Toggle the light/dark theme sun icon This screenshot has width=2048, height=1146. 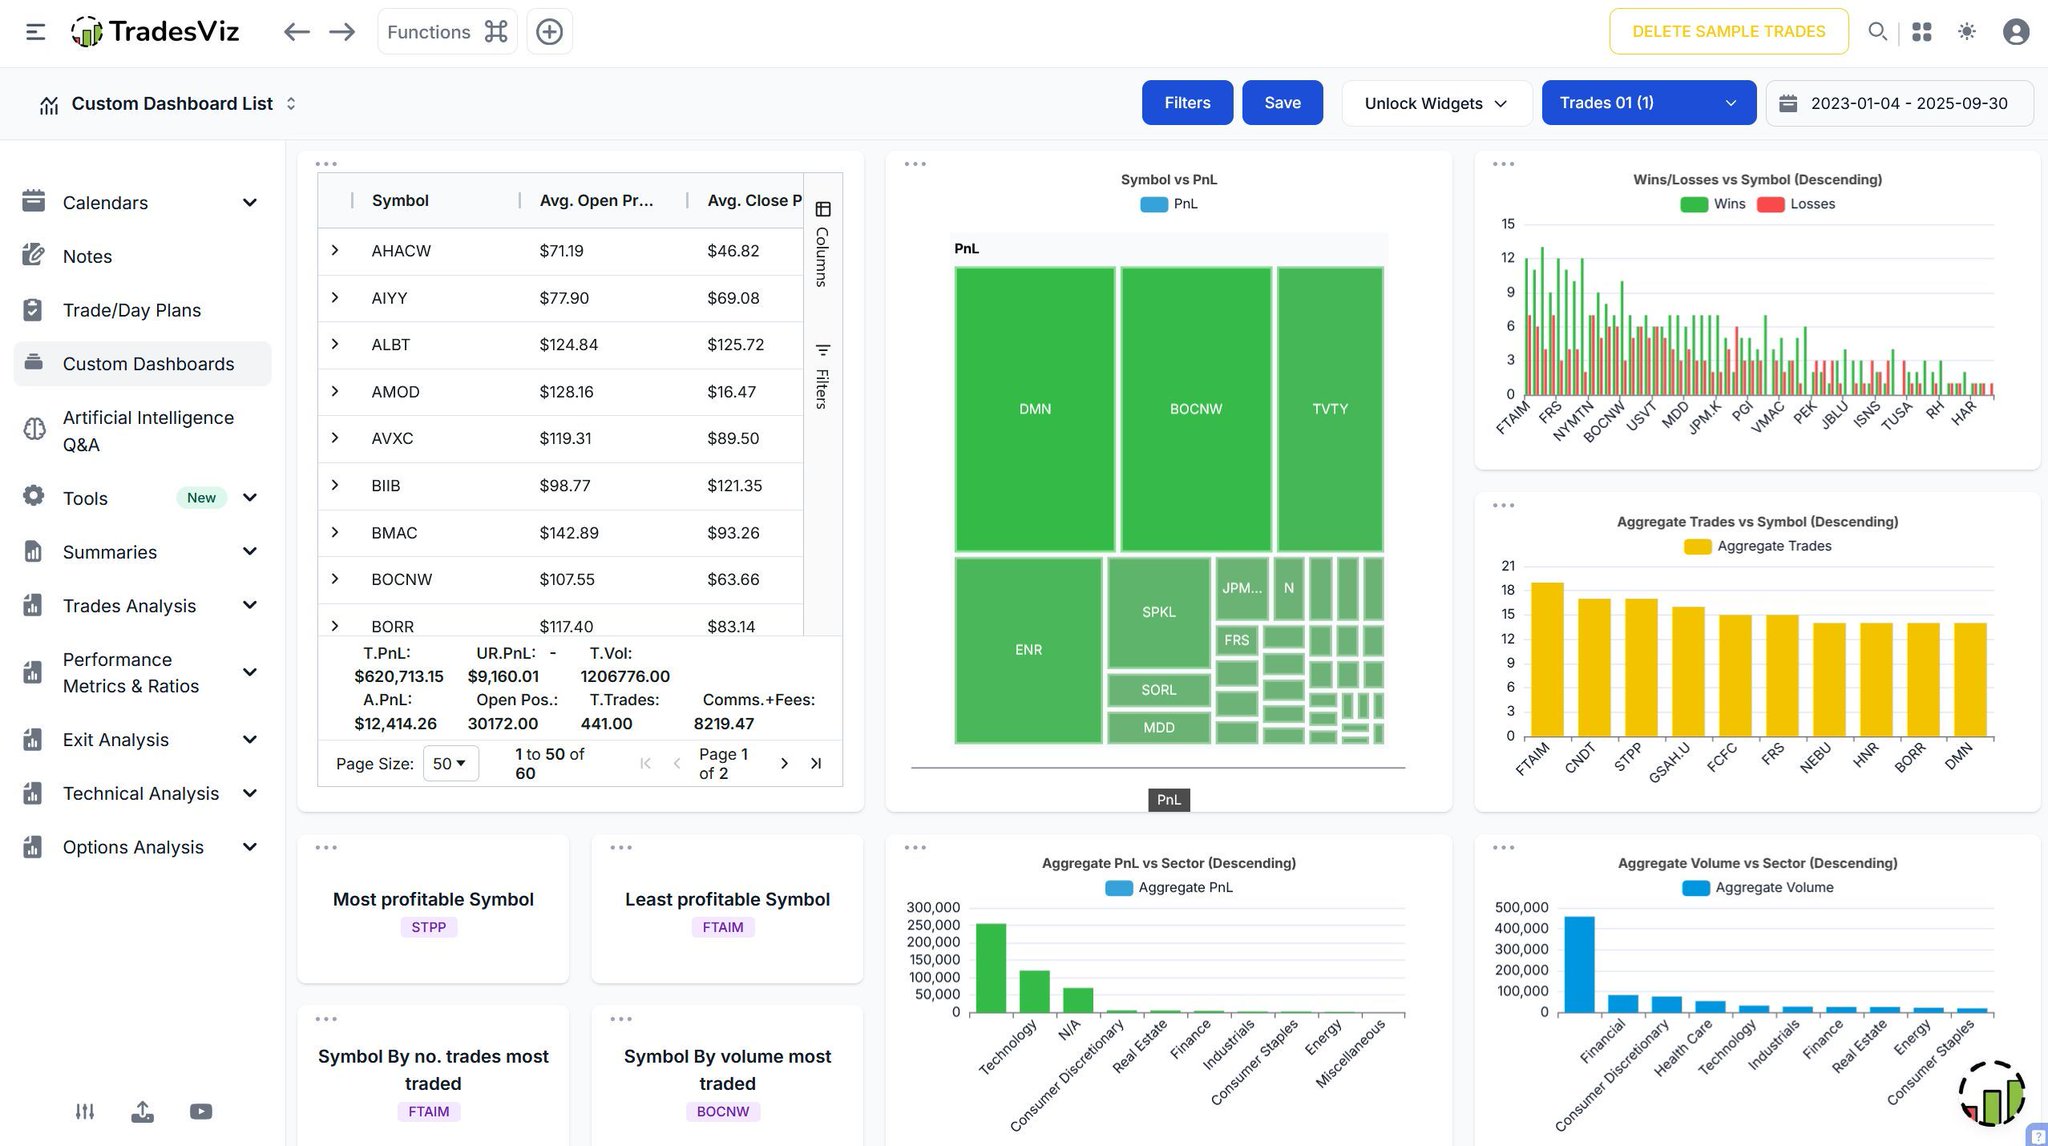1966,32
